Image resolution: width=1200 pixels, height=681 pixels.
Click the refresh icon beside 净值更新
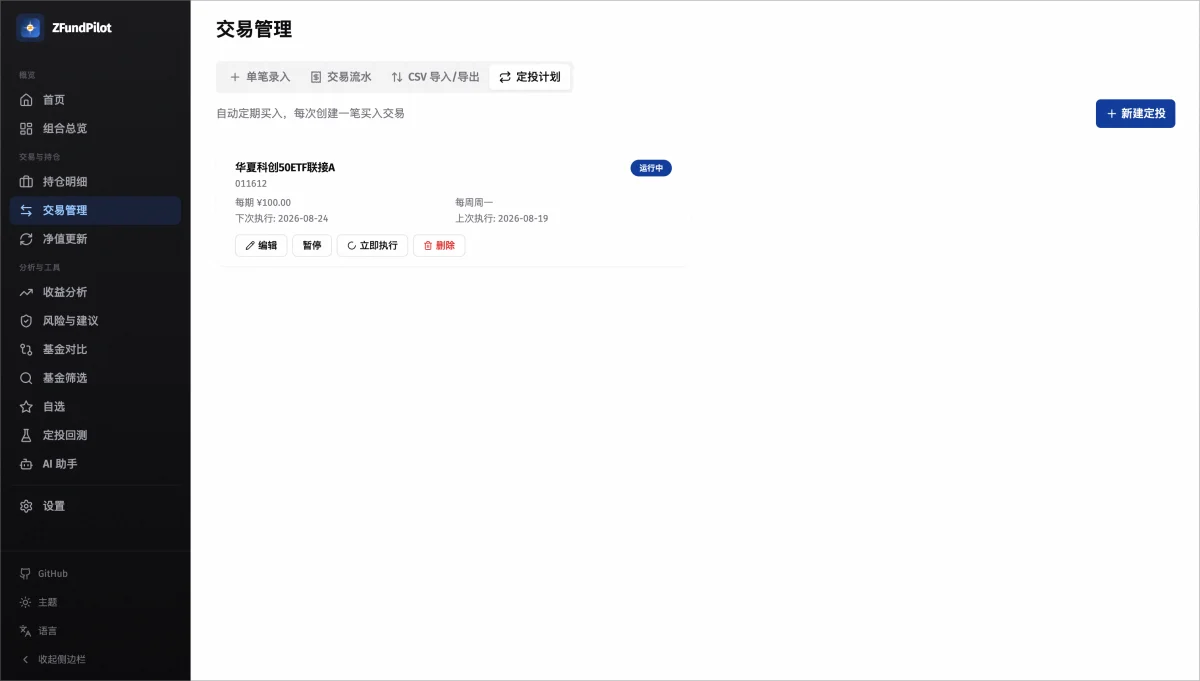pos(26,239)
